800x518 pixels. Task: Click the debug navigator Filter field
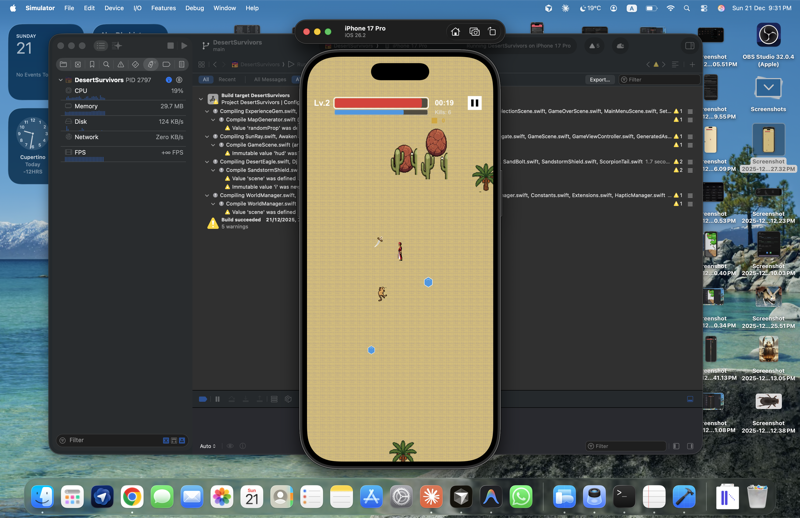tap(110, 440)
